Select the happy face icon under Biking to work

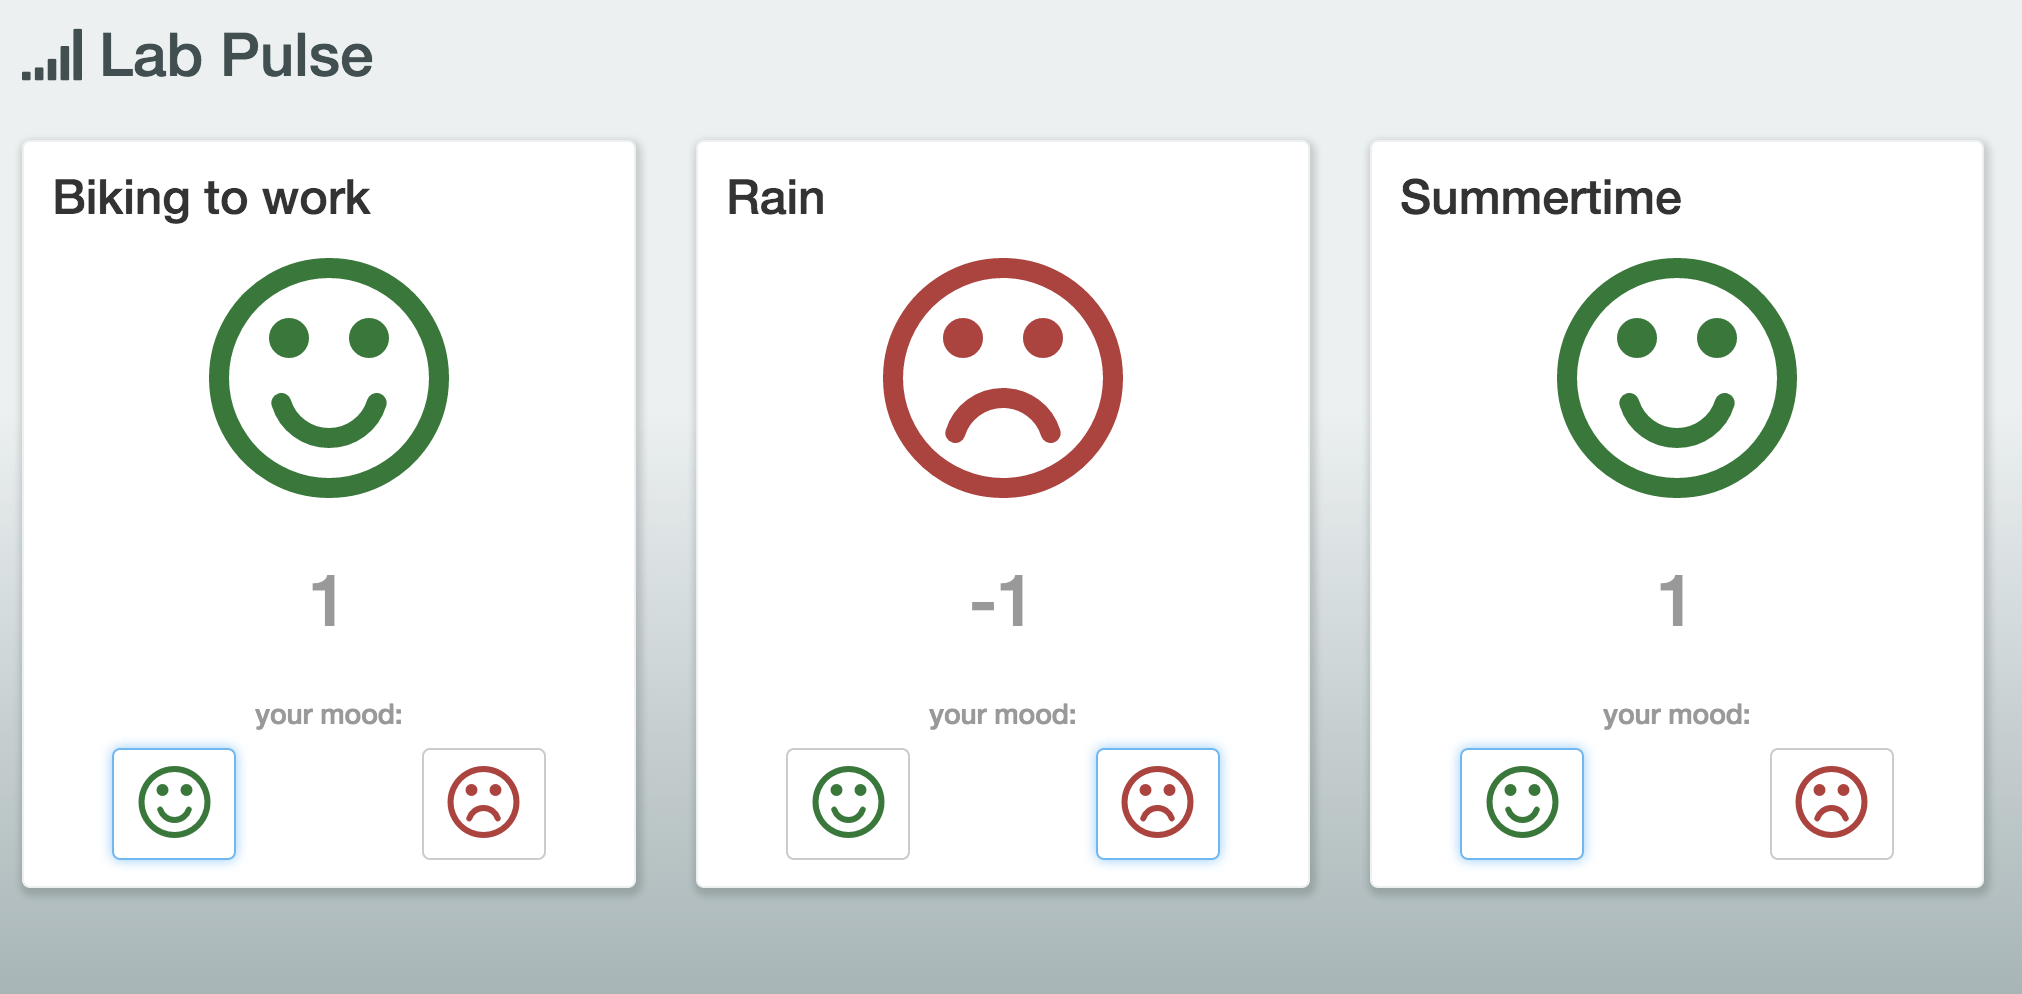pyautogui.click(x=173, y=804)
